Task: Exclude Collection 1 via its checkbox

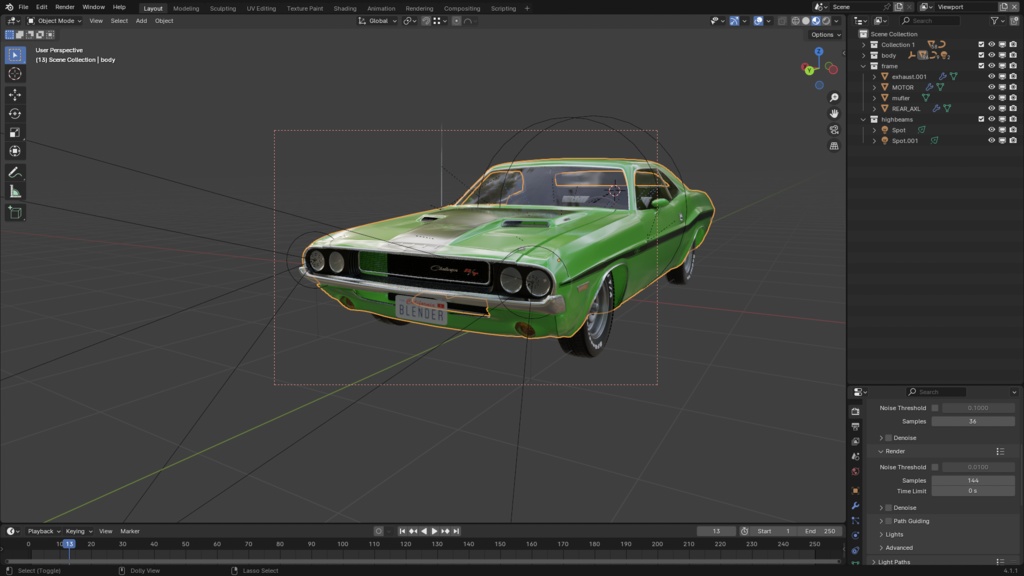Action: (981, 44)
